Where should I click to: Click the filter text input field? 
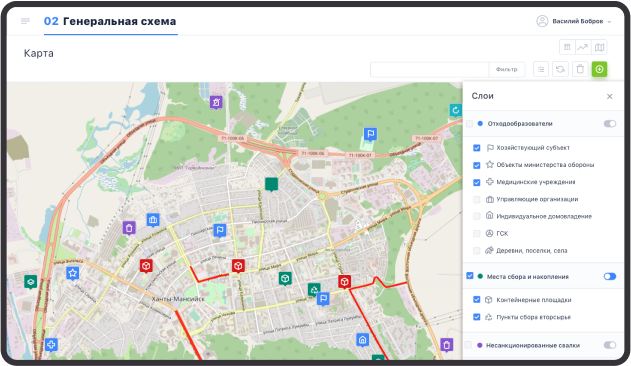click(x=429, y=69)
